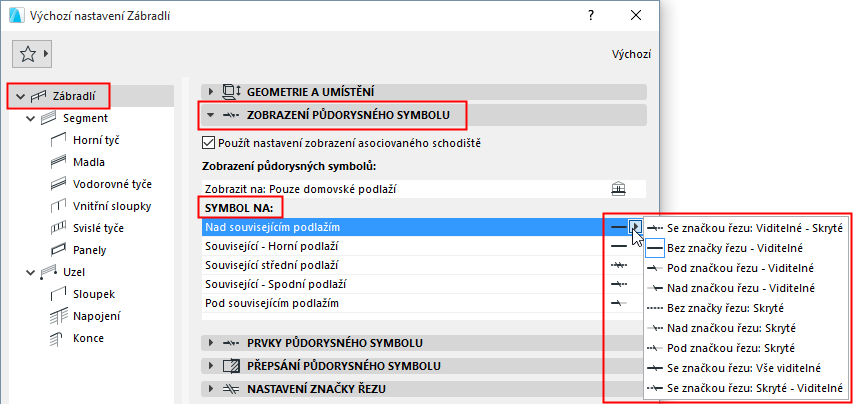Click the Panely icon
853x404 pixels.
pyautogui.click(x=58, y=250)
